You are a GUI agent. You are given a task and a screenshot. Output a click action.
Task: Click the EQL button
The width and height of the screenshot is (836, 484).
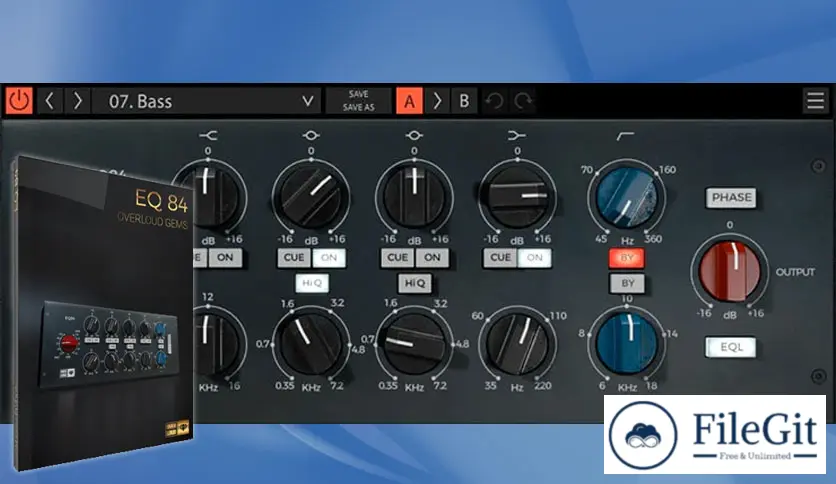click(x=731, y=347)
